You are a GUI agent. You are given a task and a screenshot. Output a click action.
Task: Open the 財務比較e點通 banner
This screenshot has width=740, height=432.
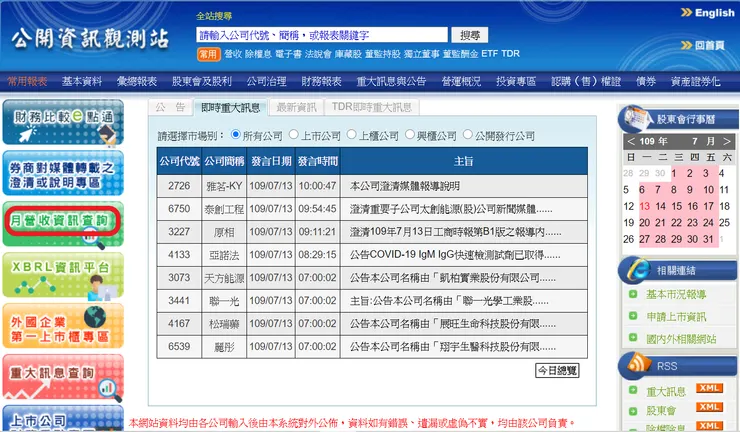point(63,122)
